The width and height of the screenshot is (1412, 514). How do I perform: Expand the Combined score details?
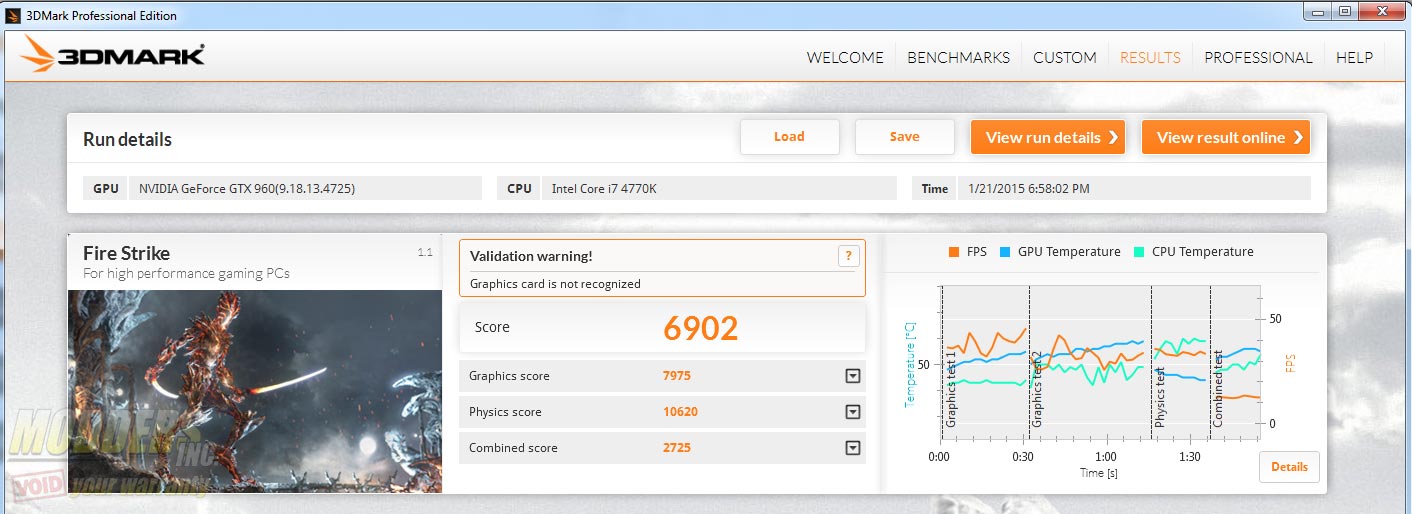(853, 448)
